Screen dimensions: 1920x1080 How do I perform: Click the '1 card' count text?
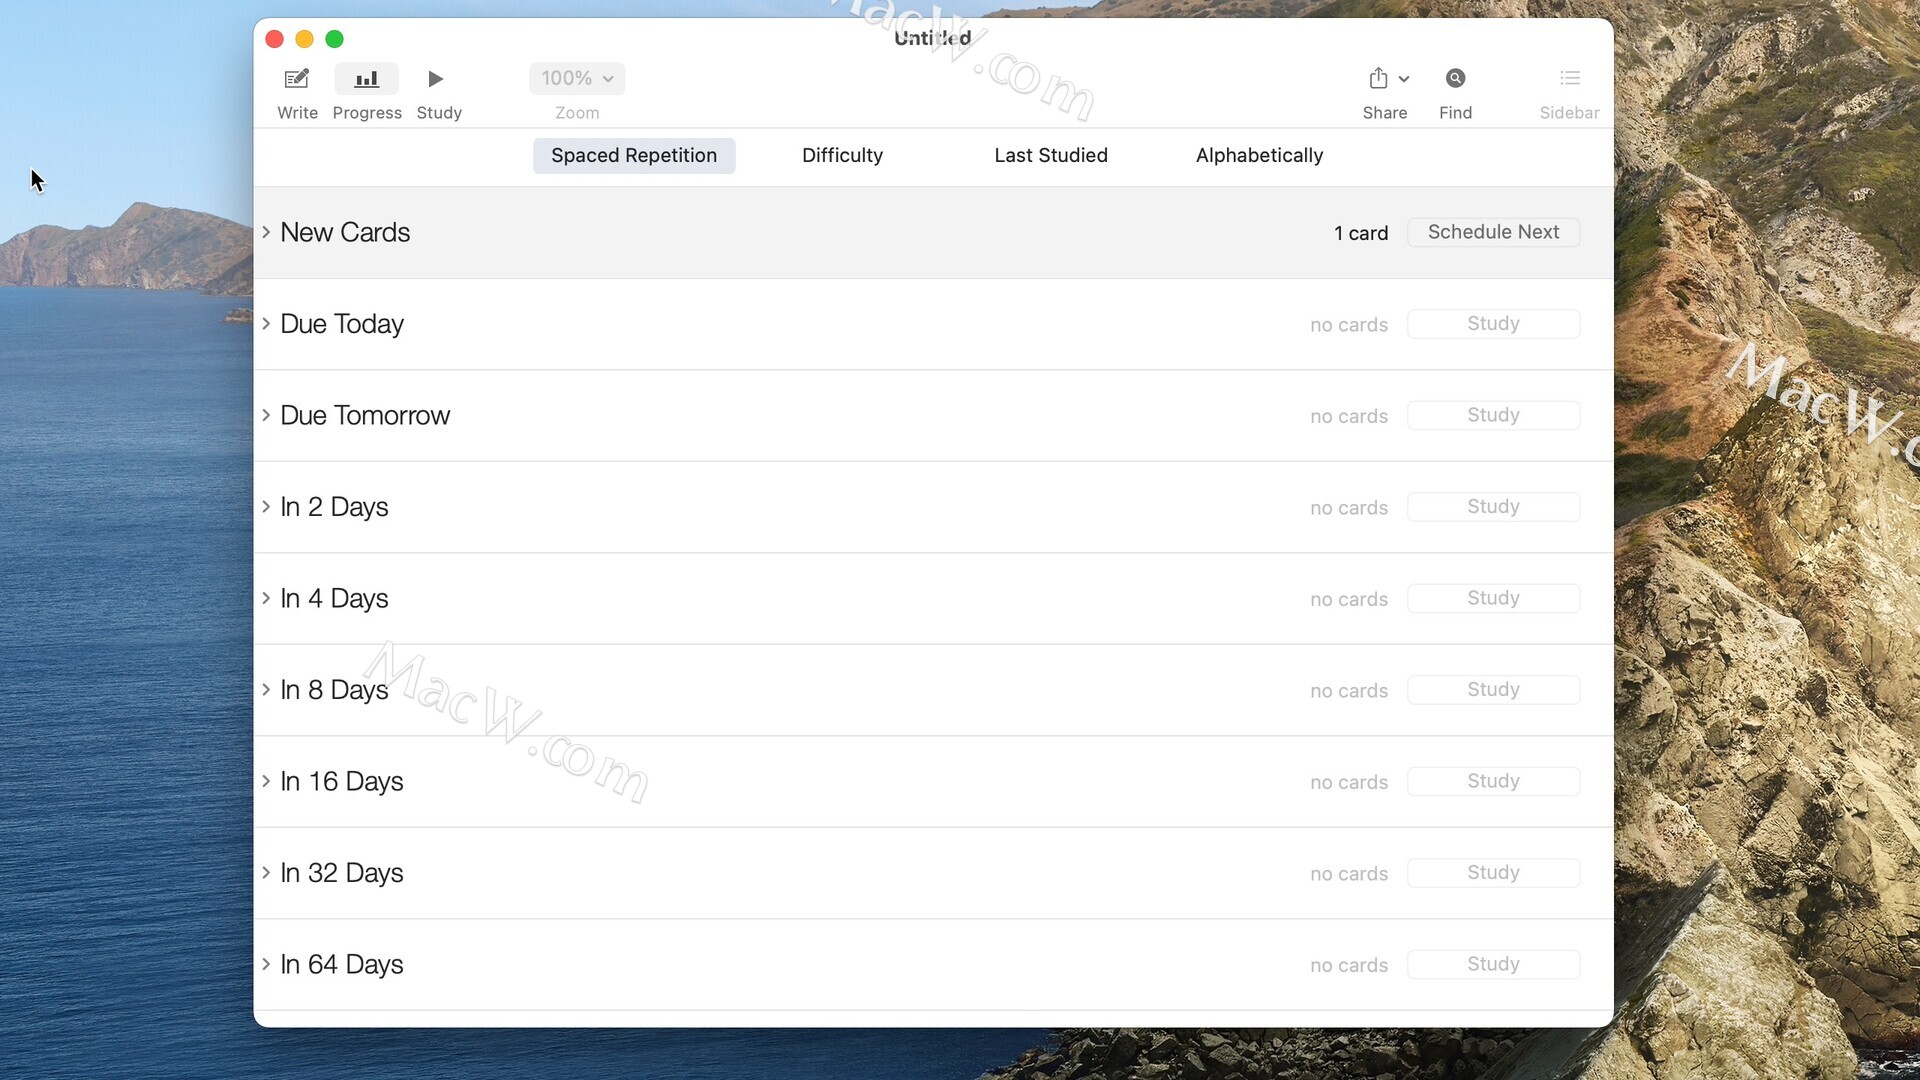(1361, 233)
